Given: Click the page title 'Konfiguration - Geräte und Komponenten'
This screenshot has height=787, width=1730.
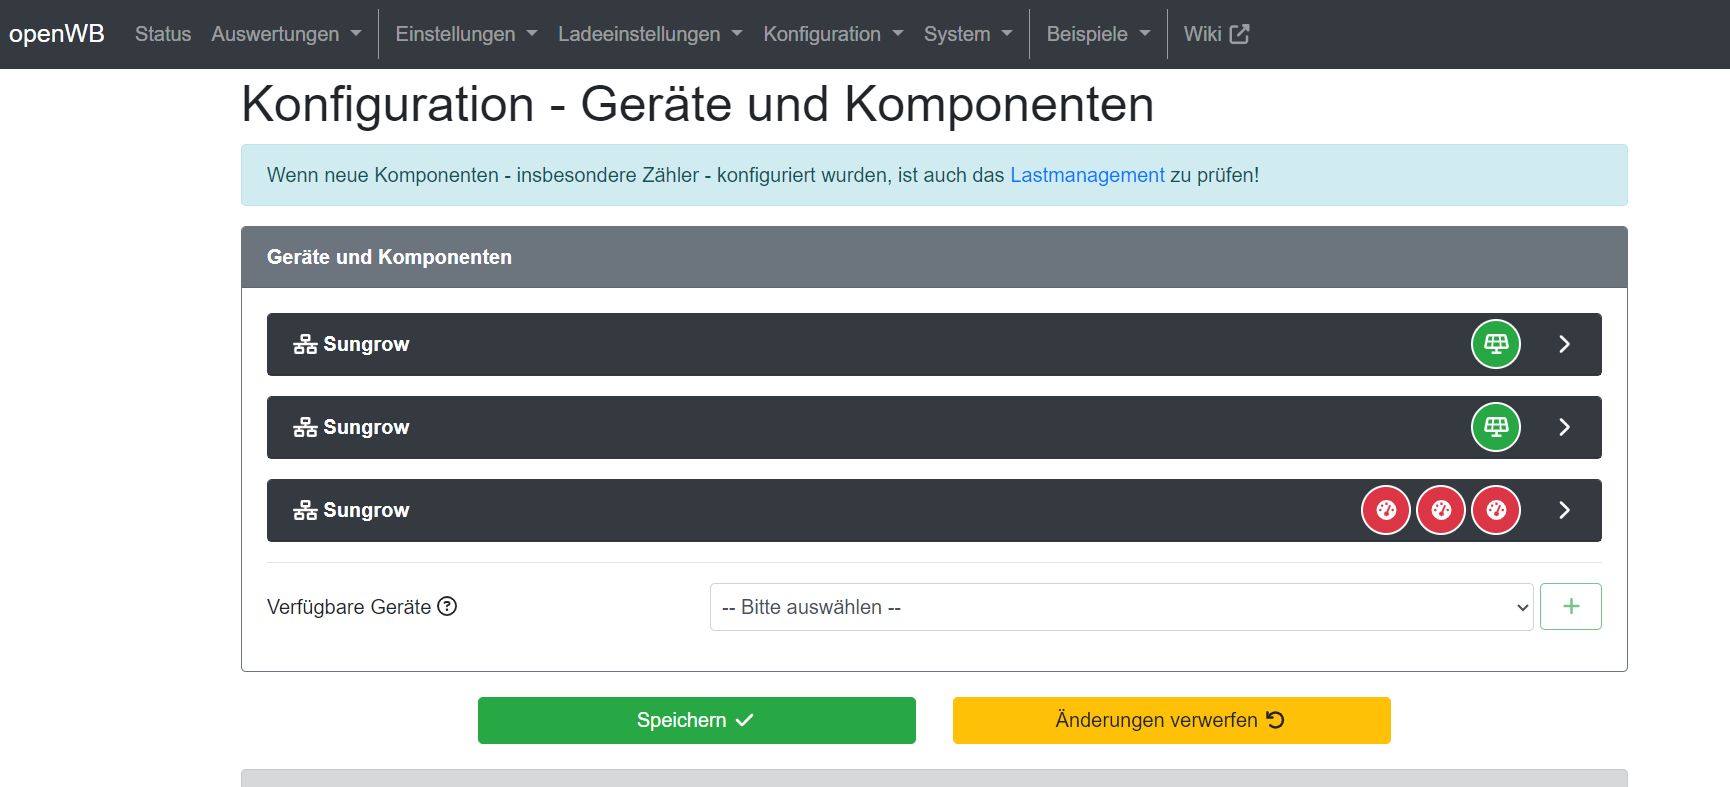Looking at the screenshot, I should (698, 104).
